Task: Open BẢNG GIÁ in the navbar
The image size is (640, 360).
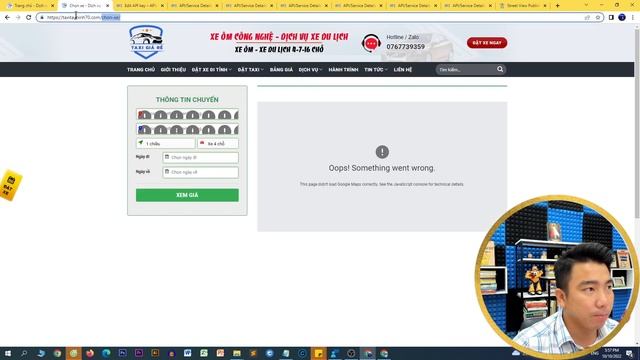Action: [281, 70]
